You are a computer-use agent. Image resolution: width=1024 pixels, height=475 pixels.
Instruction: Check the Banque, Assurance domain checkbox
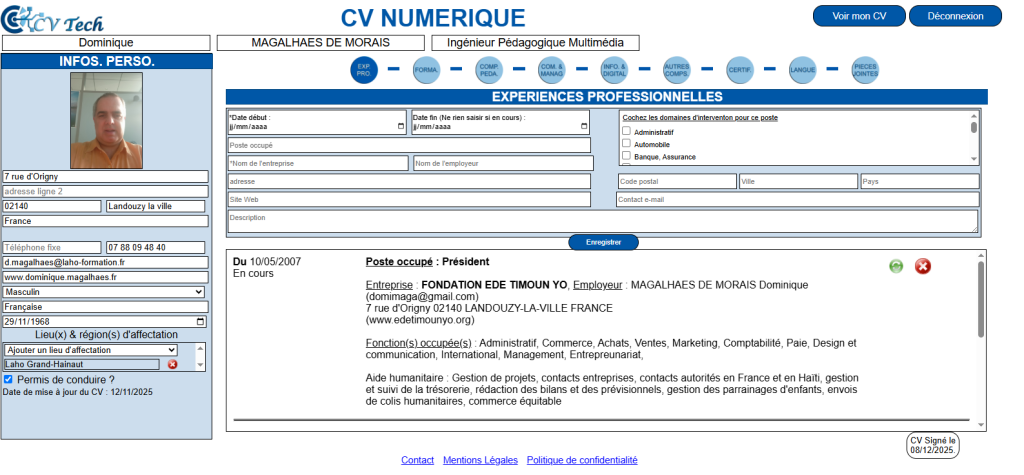pyautogui.click(x=626, y=156)
